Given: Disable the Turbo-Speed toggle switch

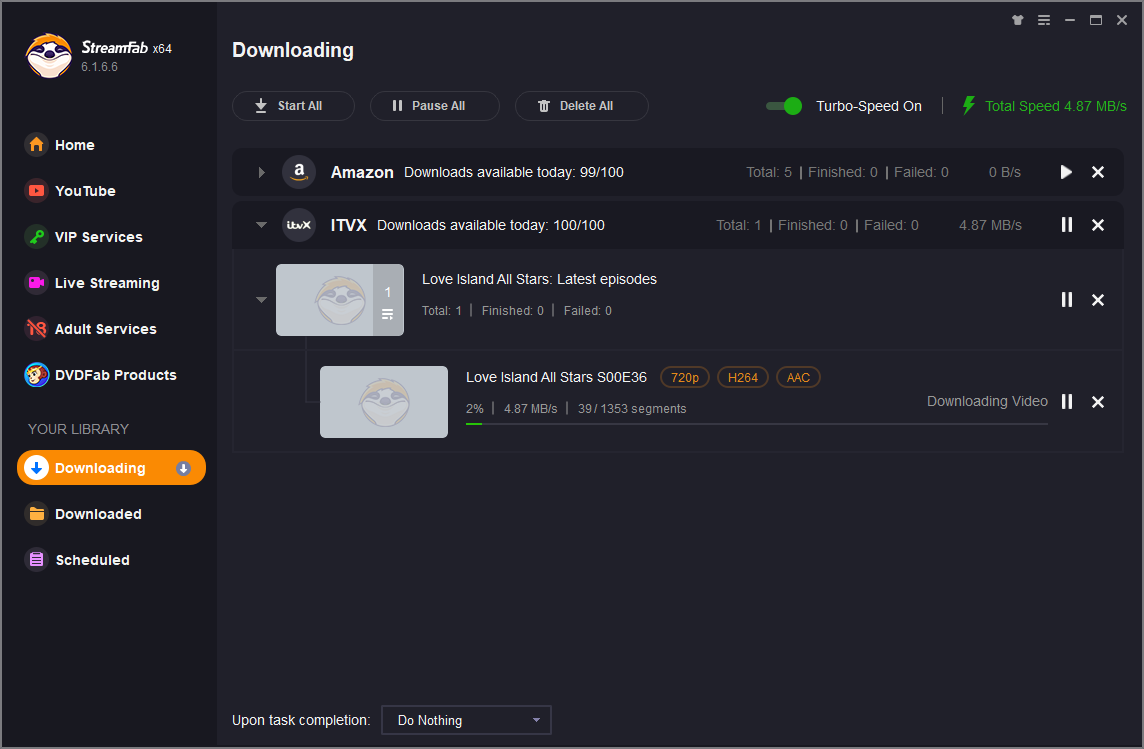Looking at the screenshot, I should [x=784, y=106].
